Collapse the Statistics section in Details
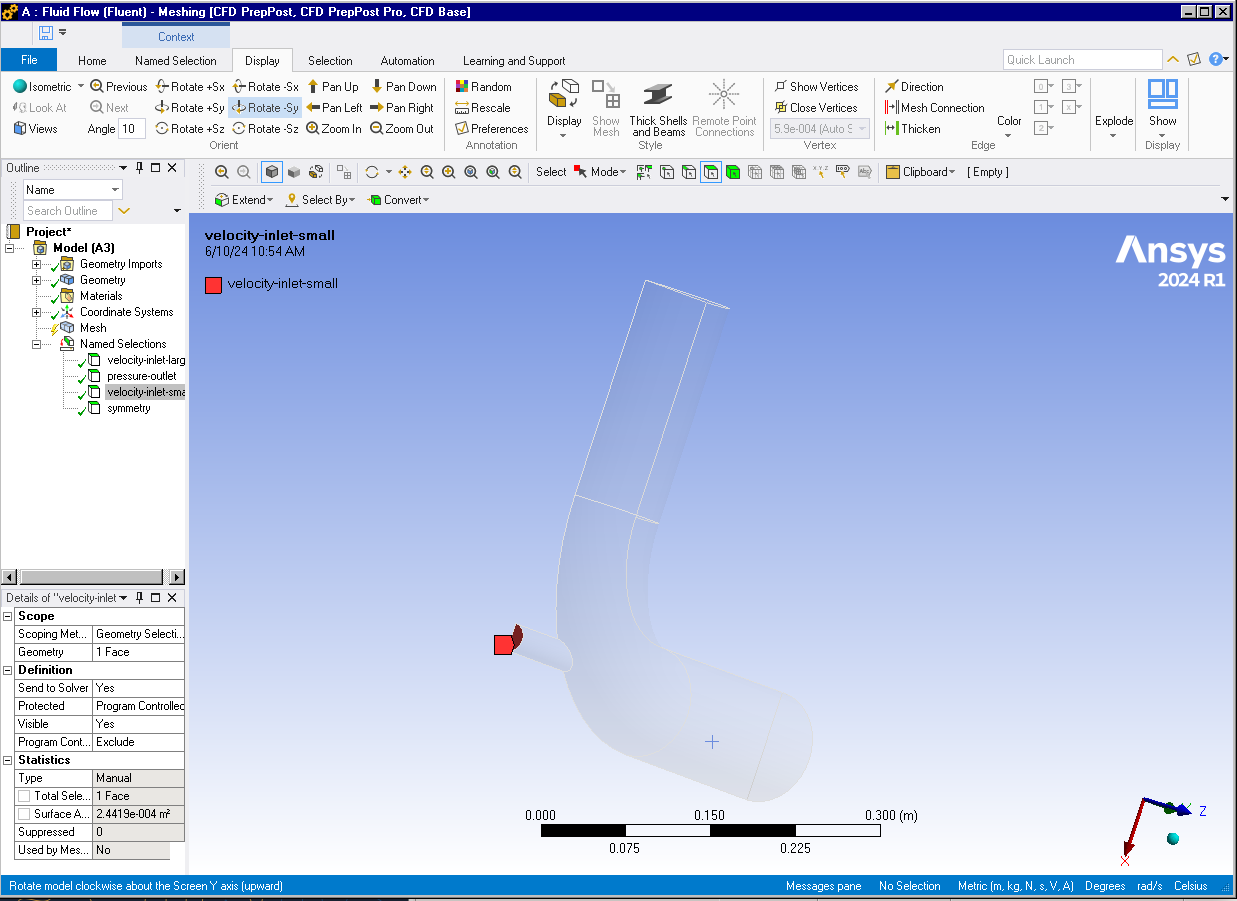This screenshot has height=901, width=1237. coord(8,760)
